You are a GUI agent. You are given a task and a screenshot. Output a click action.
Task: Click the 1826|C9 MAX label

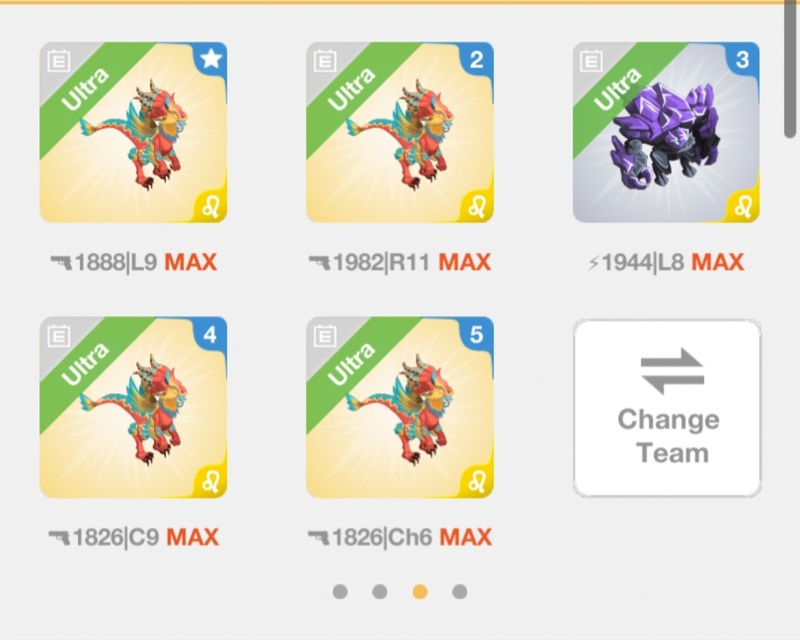coord(134,537)
